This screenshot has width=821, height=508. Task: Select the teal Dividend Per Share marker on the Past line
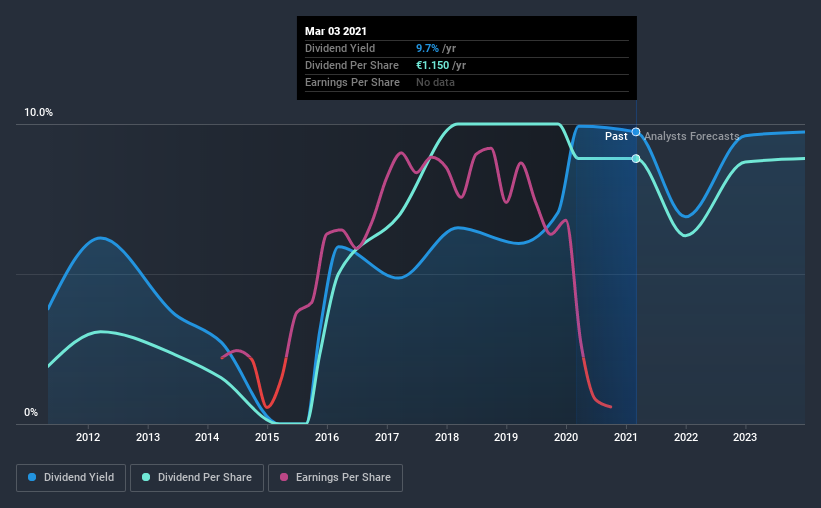tap(636, 159)
